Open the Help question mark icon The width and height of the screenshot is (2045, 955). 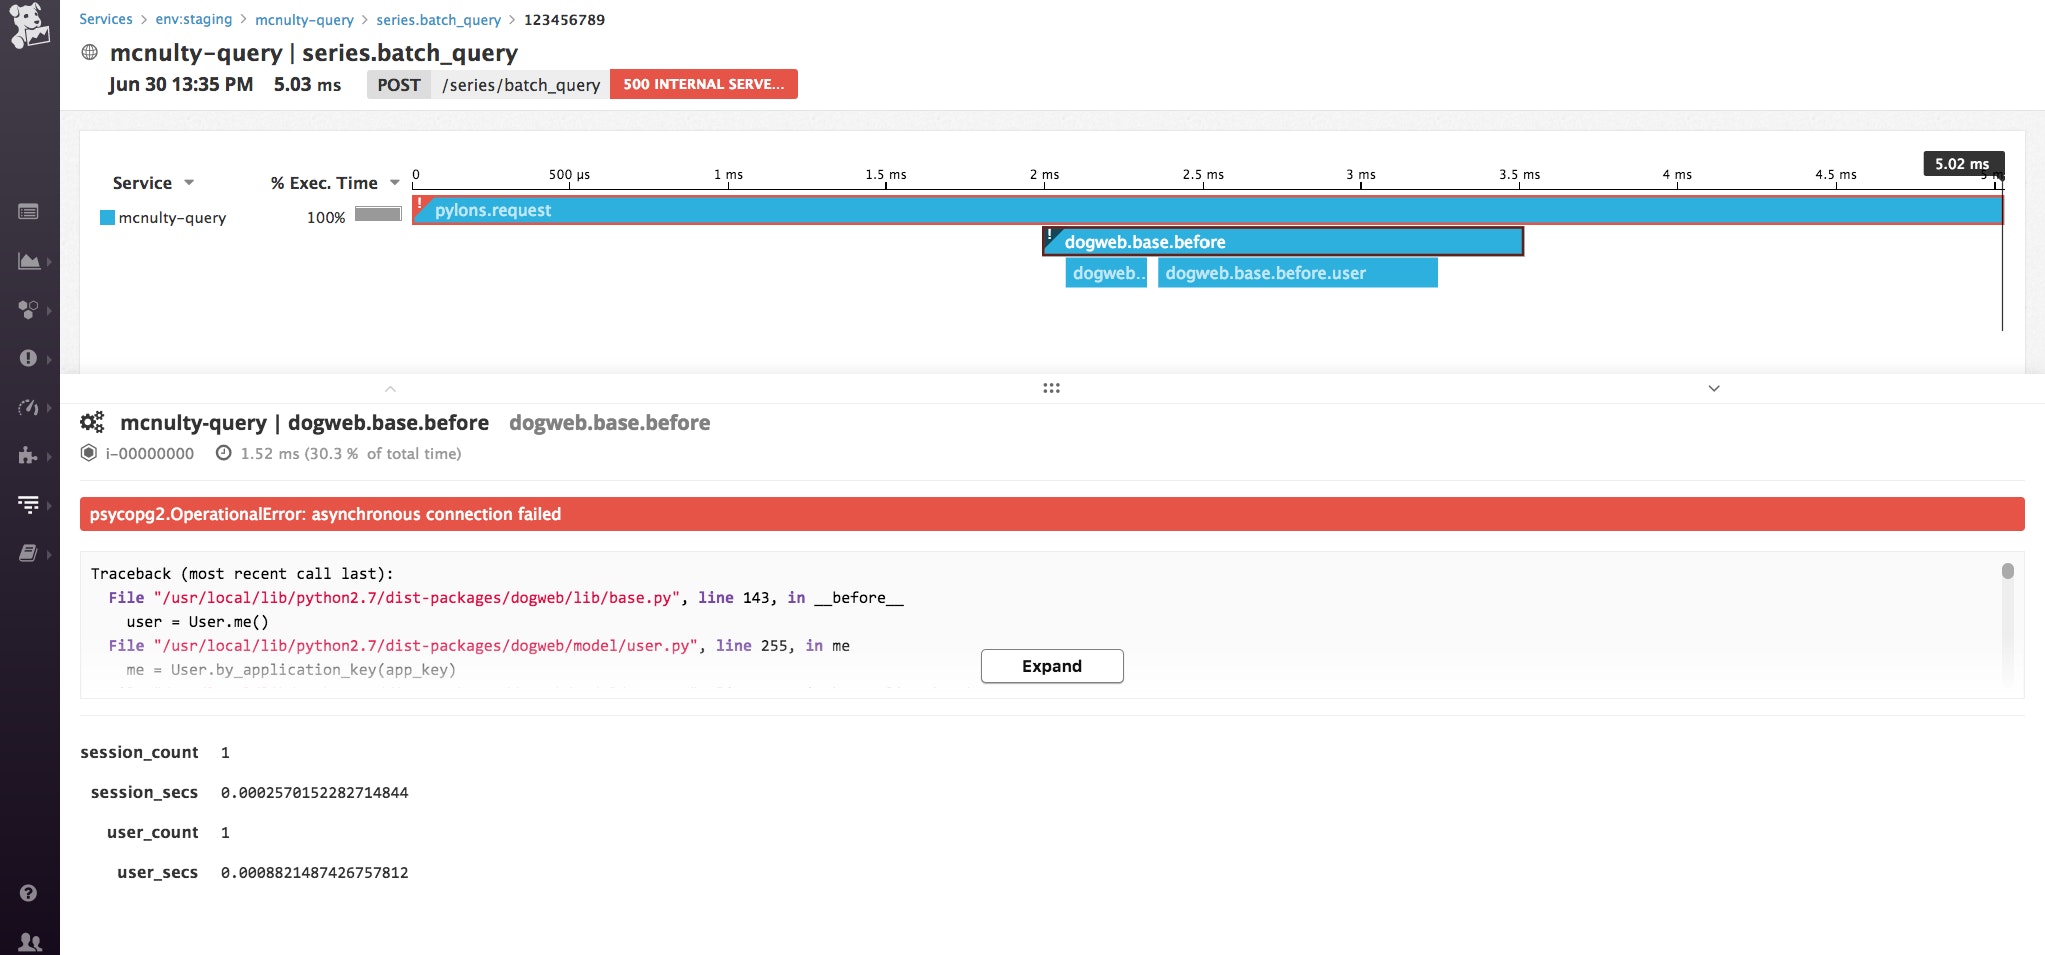[x=29, y=893]
